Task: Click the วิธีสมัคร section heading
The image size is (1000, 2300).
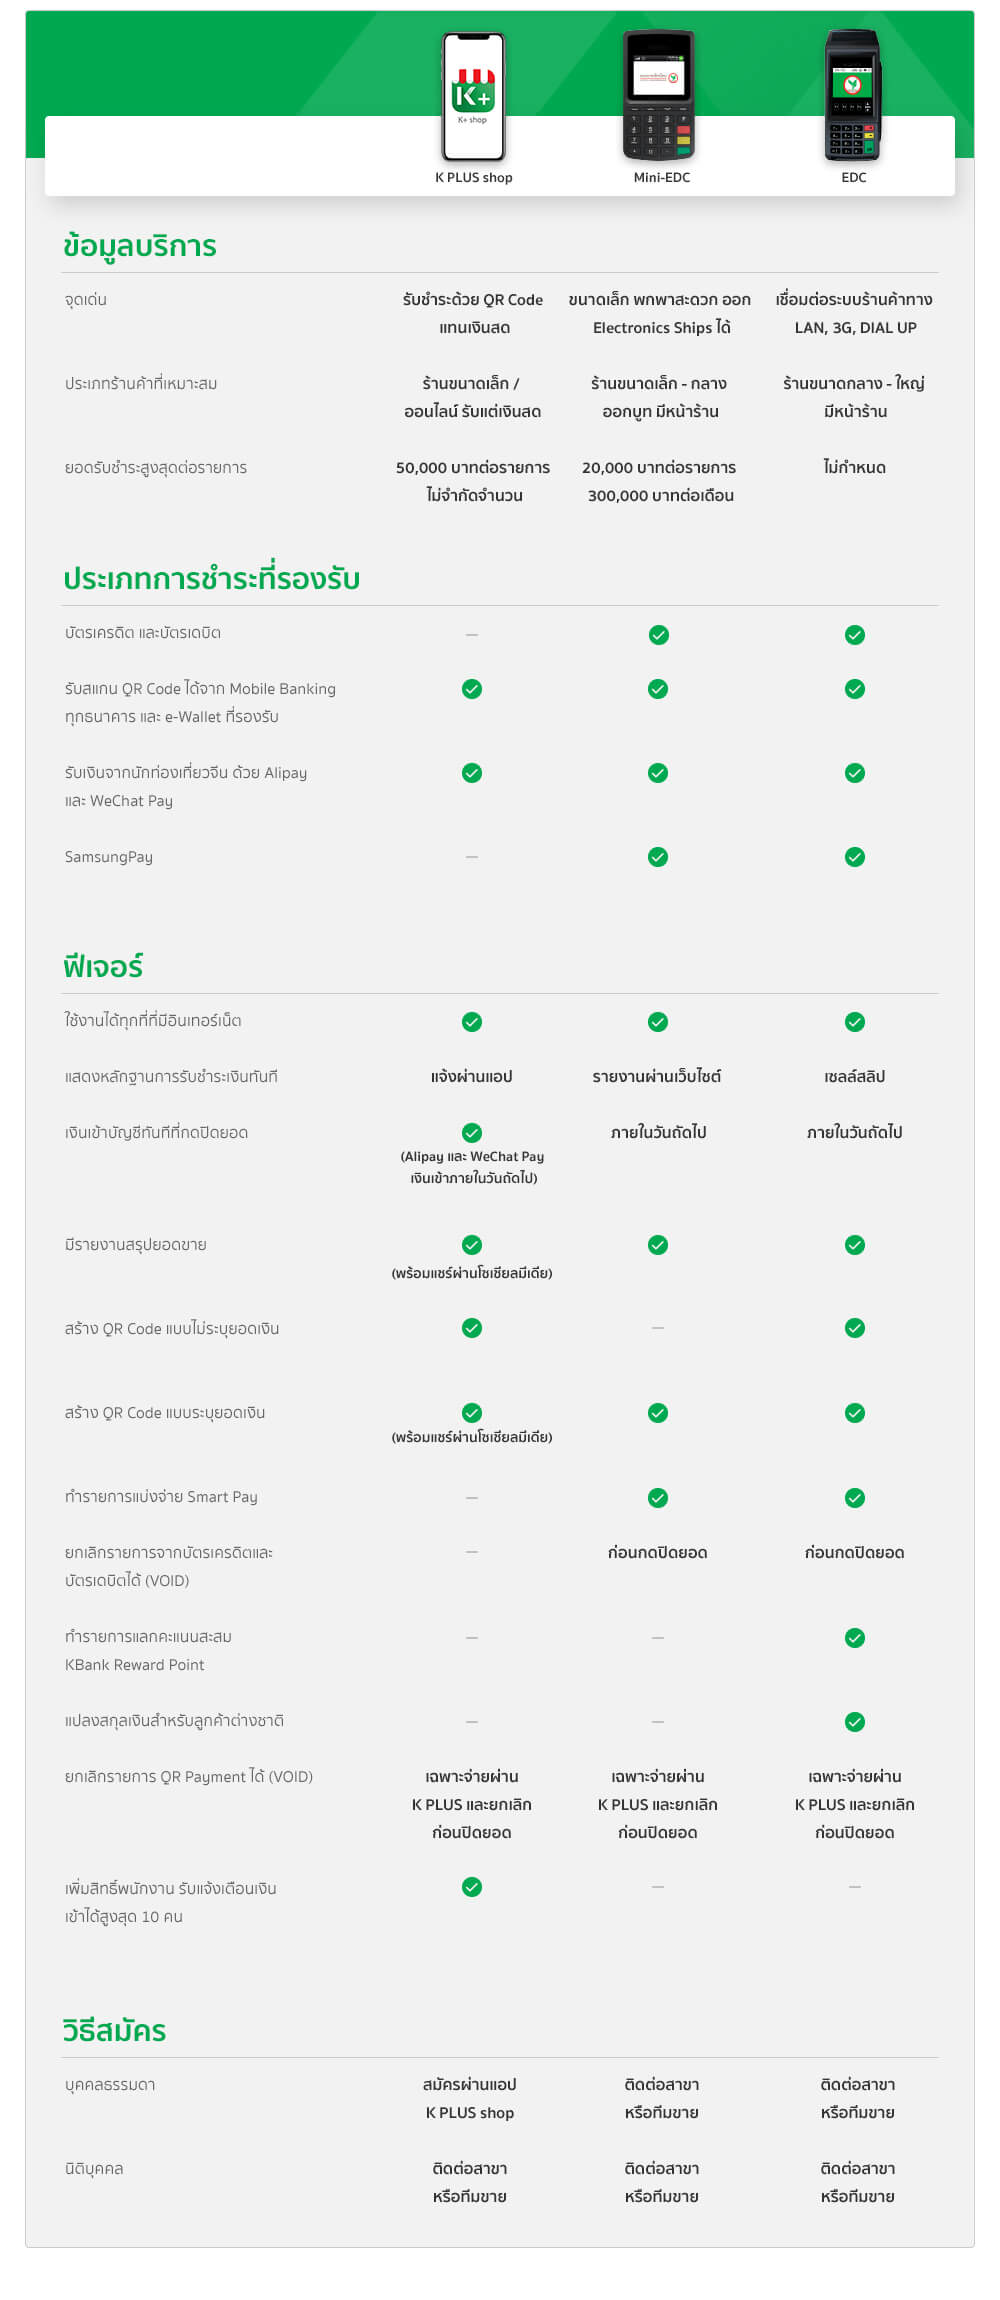Action: click(x=114, y=2031)
